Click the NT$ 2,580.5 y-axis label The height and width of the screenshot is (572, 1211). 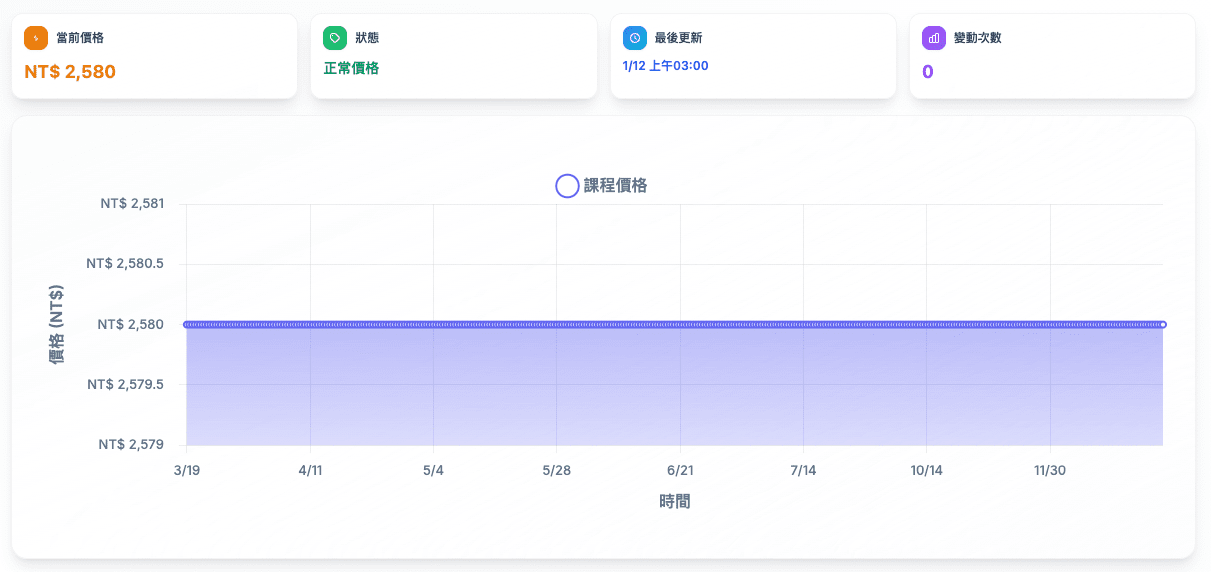pos(125,264)
